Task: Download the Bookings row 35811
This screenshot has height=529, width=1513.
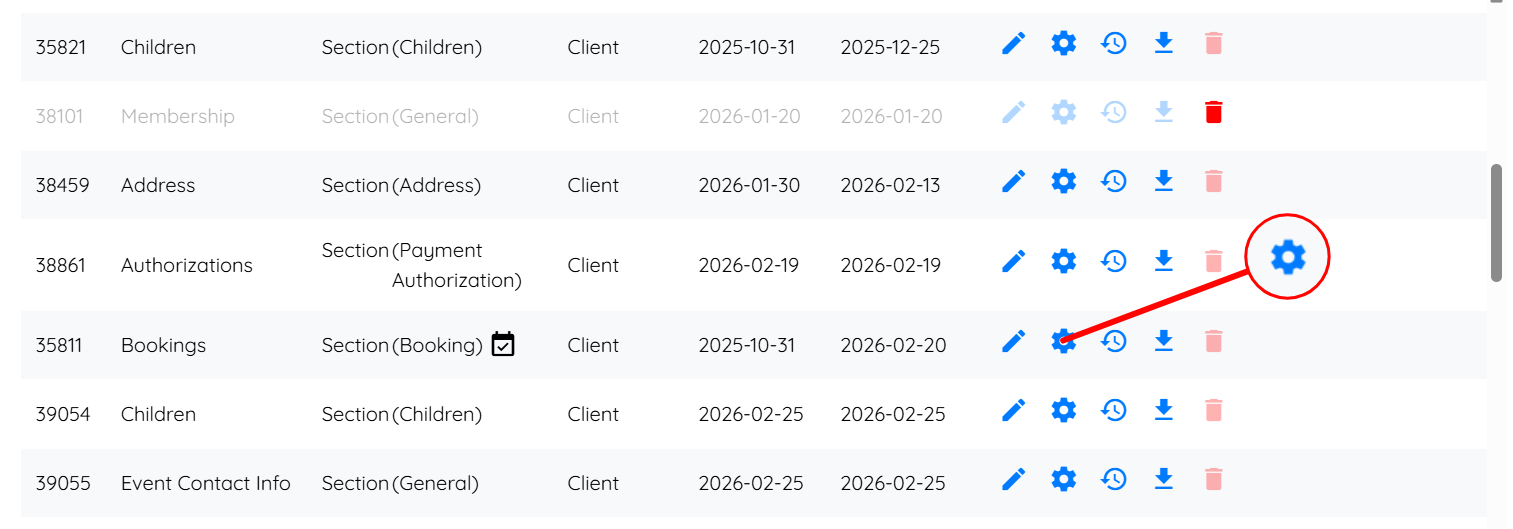Action: (x=1163, y=341)
